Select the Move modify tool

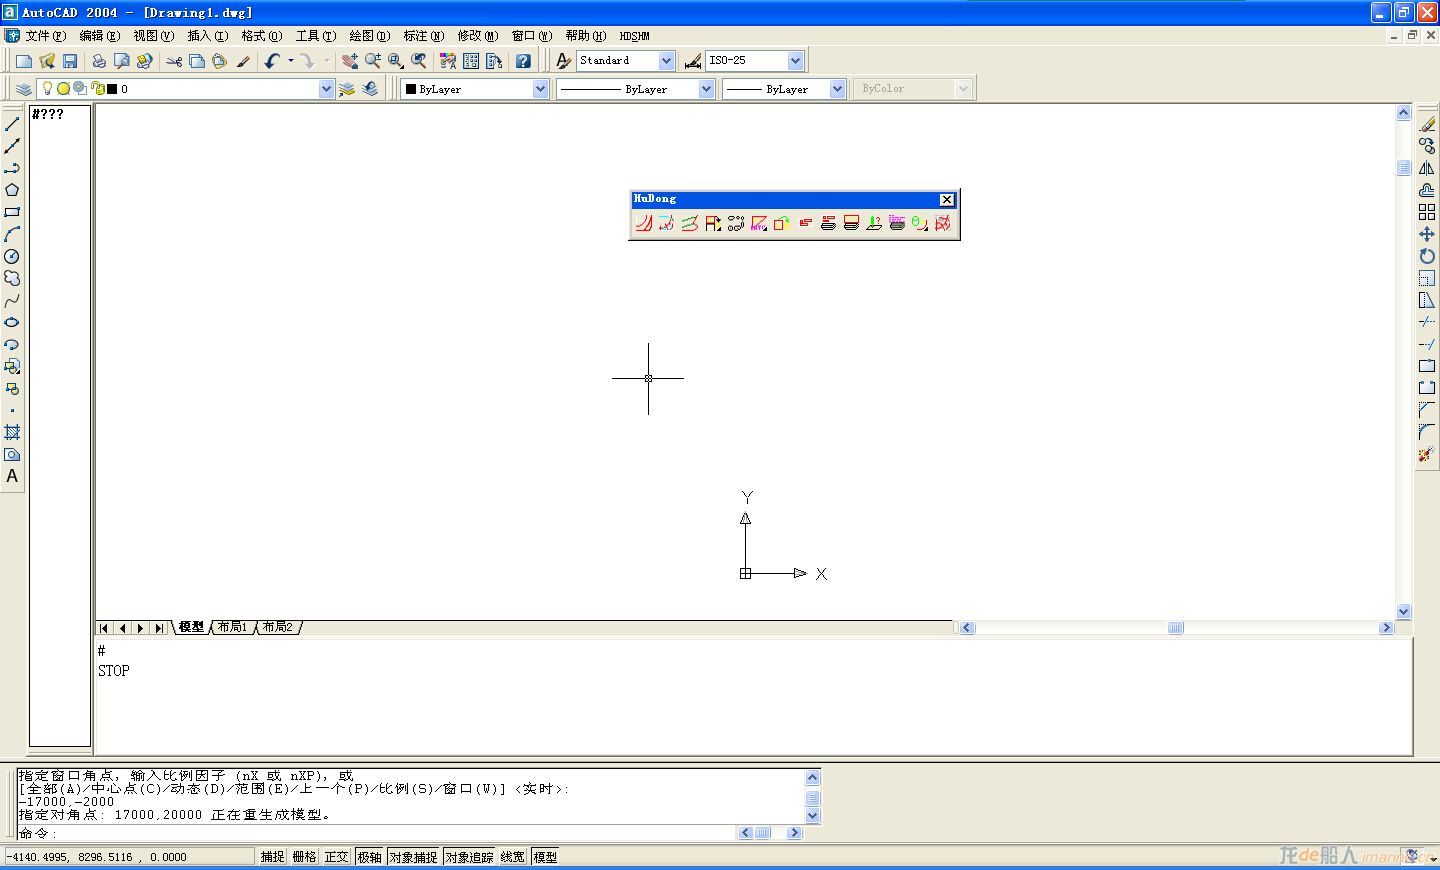(1427, 234)
